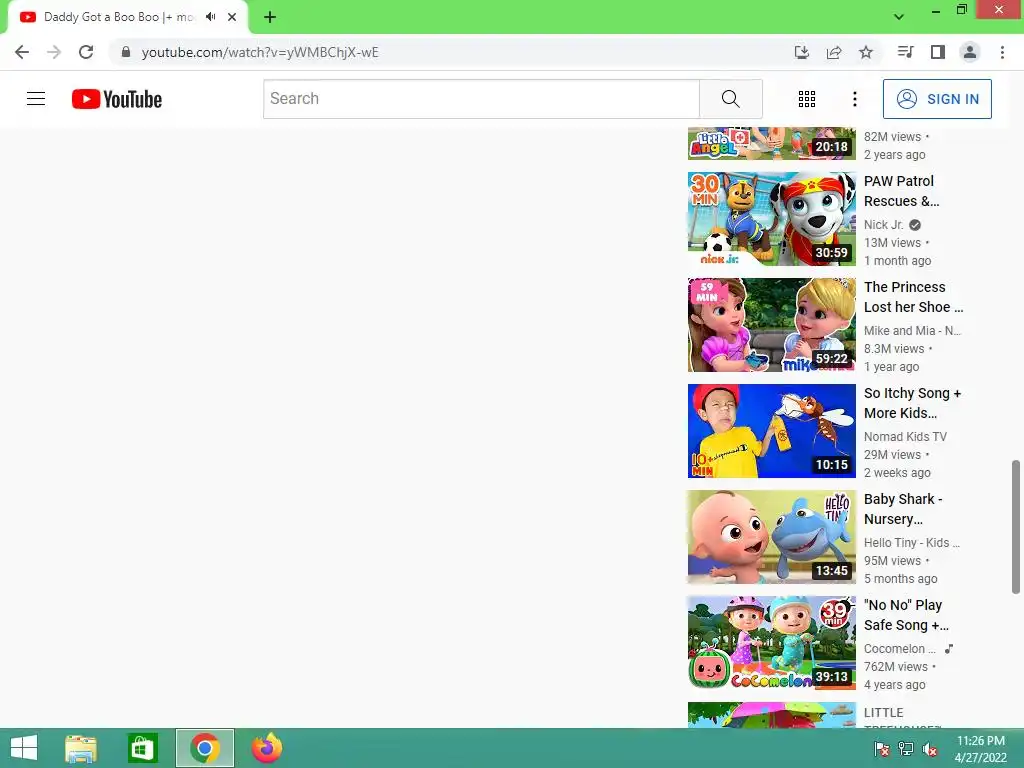Reload the current page
Screen dimensions: 1024x768
[86, 52]
